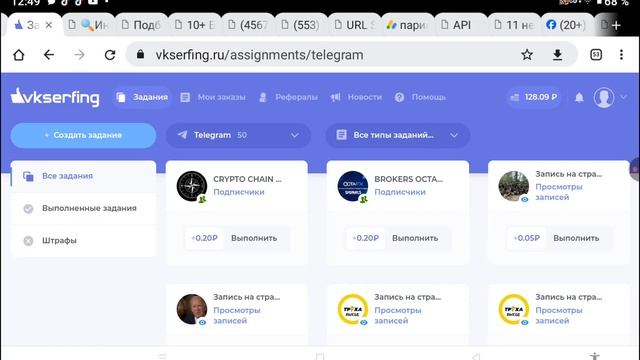Open the browser downloads icon
The image size is (640, 360).
(558, 55)
